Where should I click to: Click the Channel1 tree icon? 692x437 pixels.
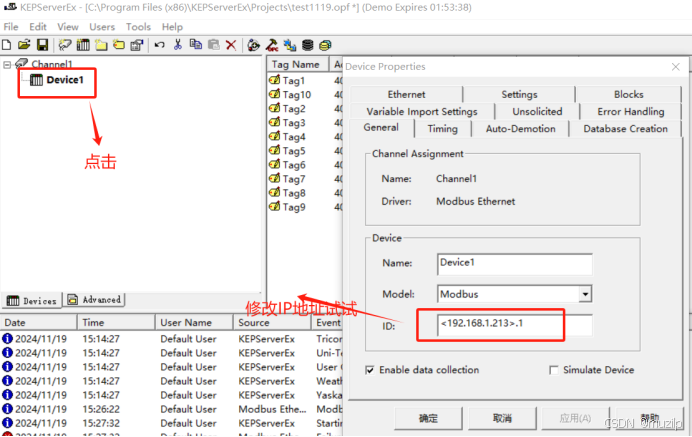coord(22,64)
